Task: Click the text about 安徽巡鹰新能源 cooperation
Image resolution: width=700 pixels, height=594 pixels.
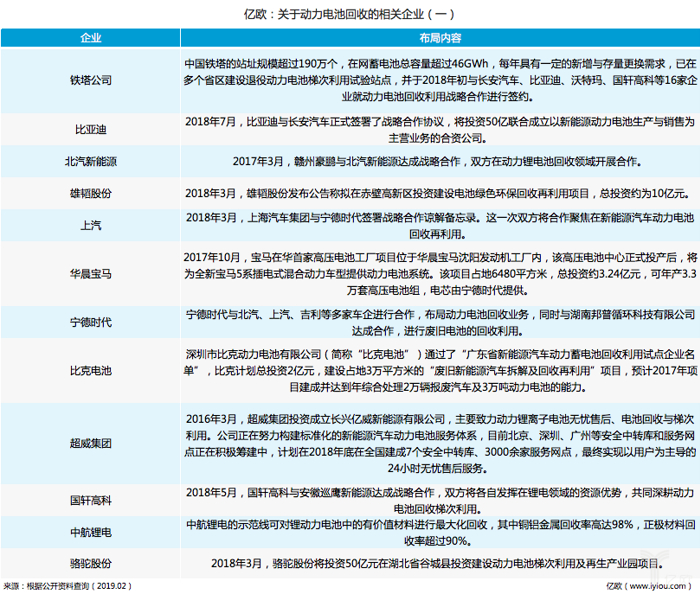Action: (440, 501)
